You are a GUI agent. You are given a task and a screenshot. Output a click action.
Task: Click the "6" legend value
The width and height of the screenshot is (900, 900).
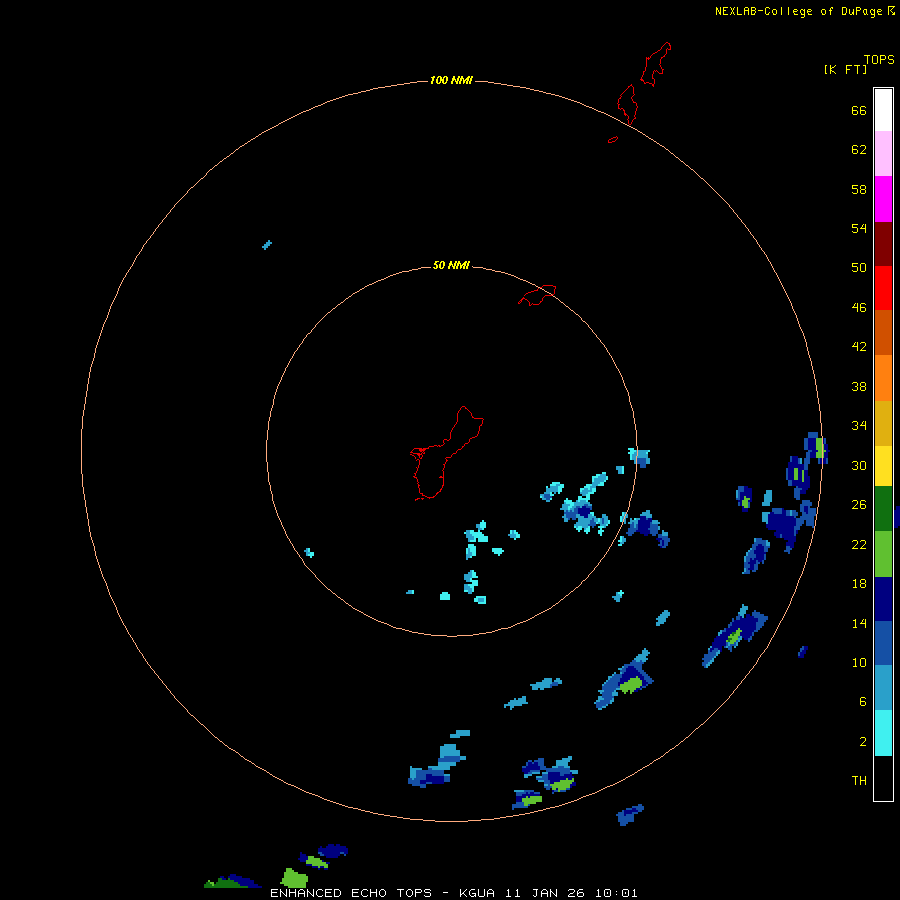[863, 701]
